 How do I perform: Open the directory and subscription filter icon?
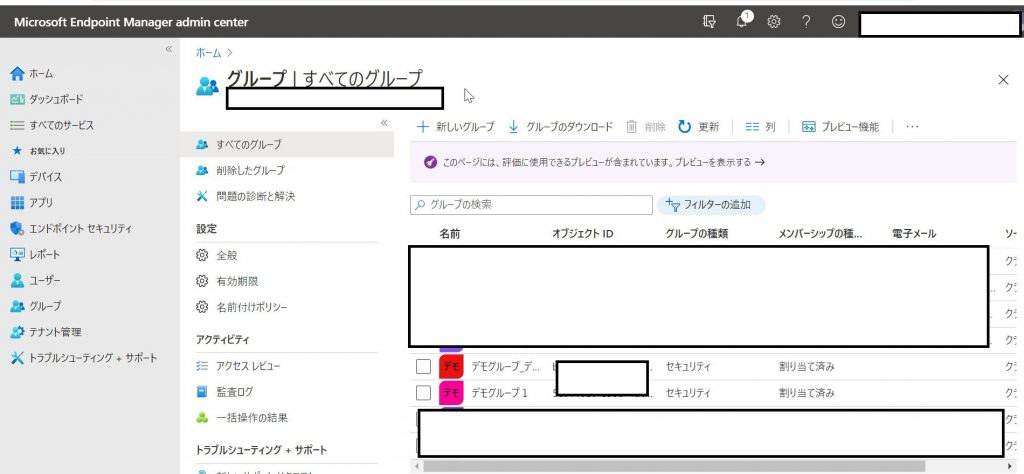click(709, 22)
